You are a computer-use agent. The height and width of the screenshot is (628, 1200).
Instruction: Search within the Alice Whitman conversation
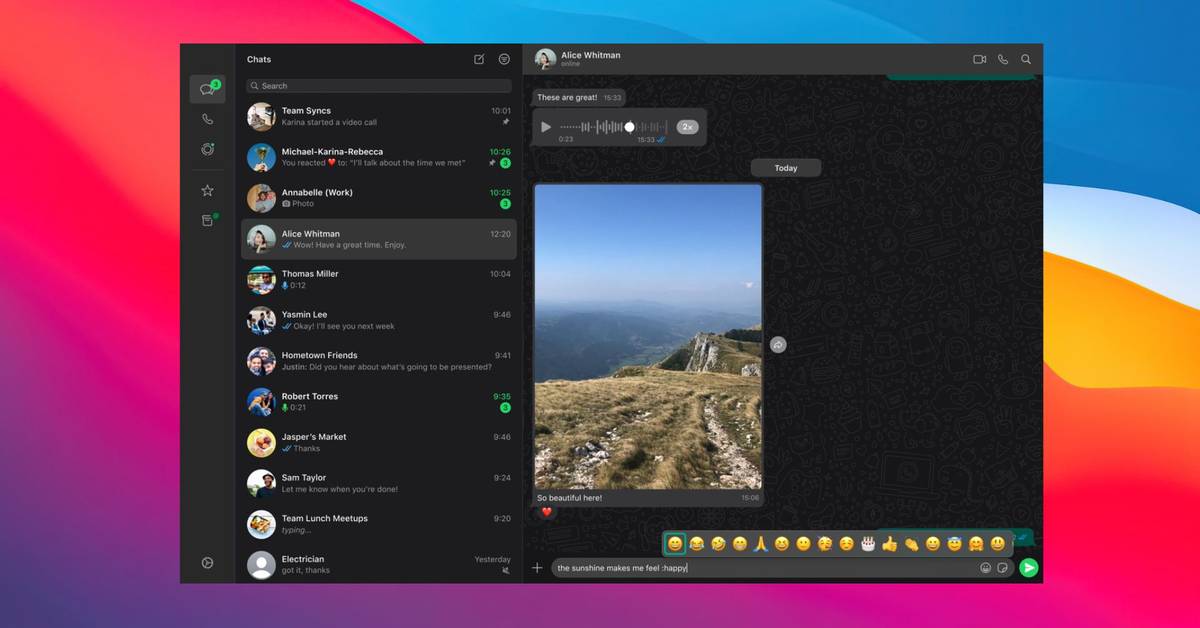tap(1026, 60)
